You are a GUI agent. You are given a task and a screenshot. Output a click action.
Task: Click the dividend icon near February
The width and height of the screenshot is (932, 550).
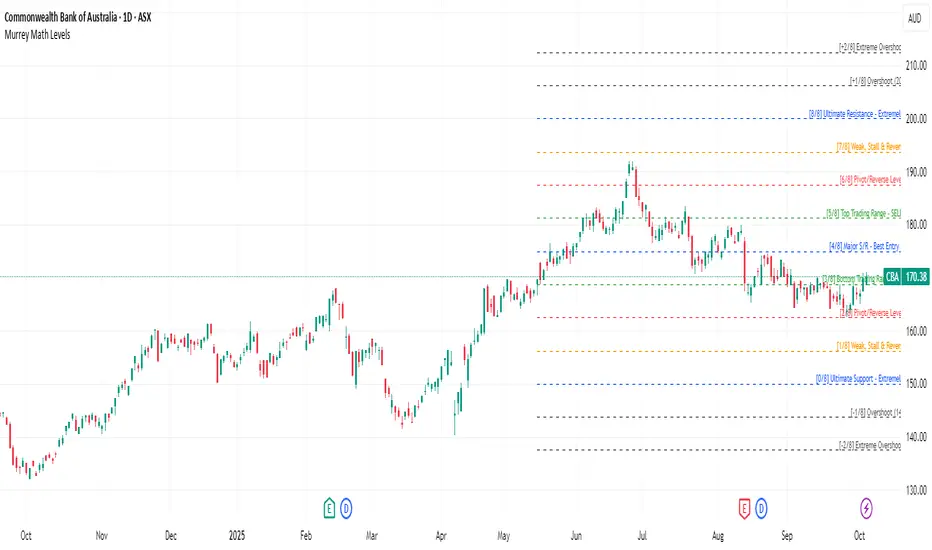[346, 506]
